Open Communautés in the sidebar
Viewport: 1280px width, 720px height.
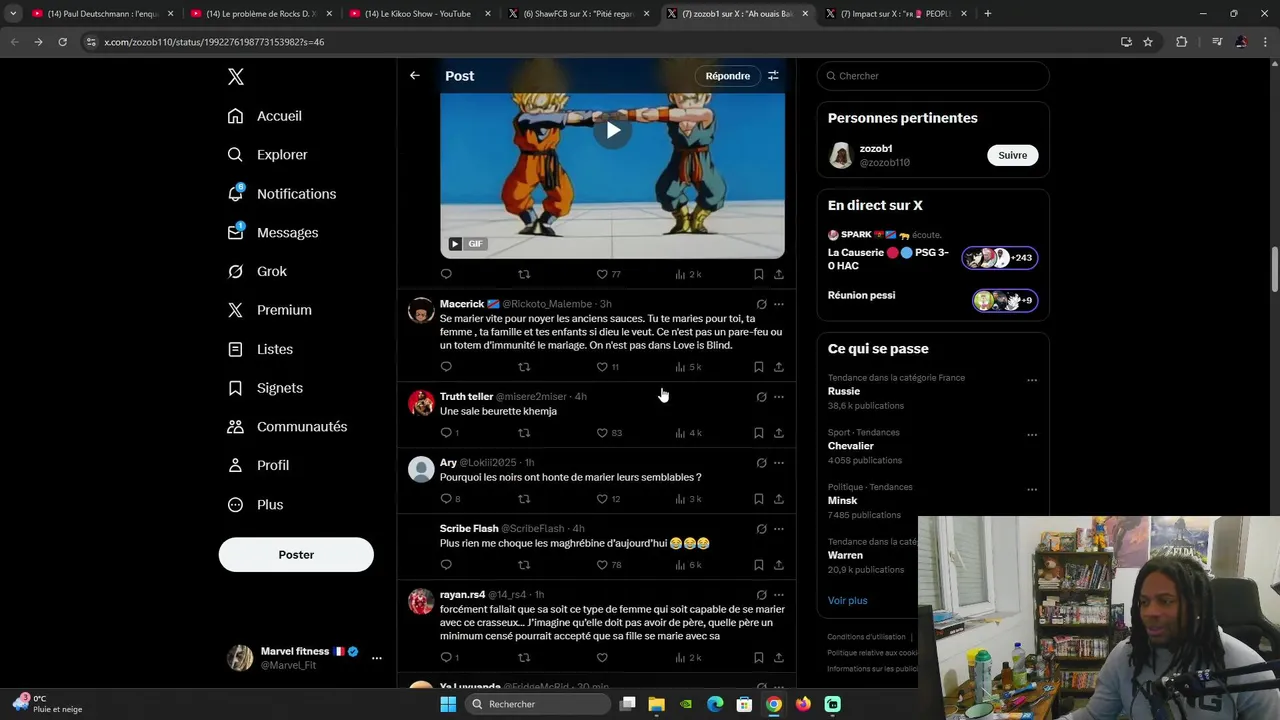(x=288, y=427)
